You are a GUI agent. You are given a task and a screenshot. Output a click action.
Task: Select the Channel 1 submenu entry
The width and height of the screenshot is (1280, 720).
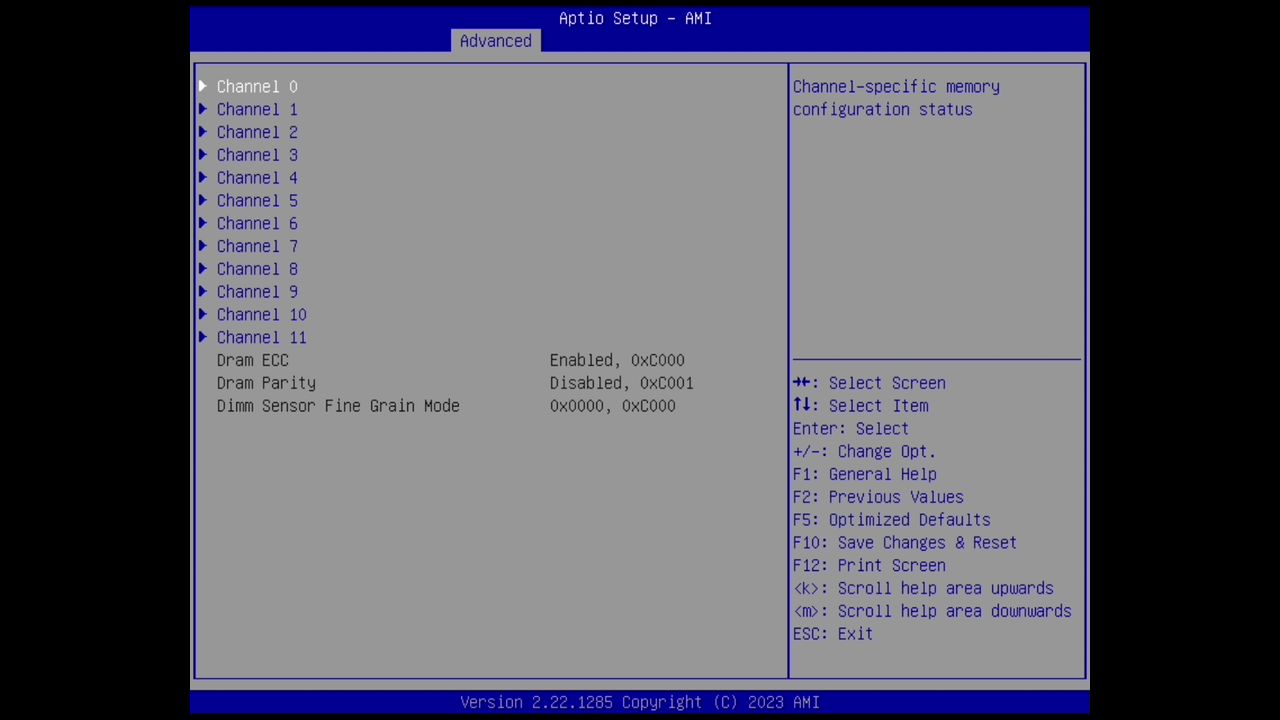click(257, 110)
